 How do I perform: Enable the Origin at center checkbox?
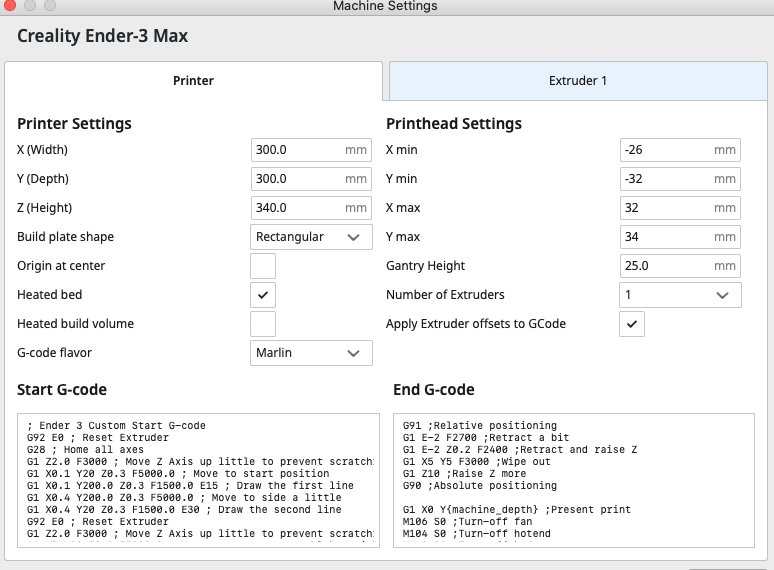263,266
